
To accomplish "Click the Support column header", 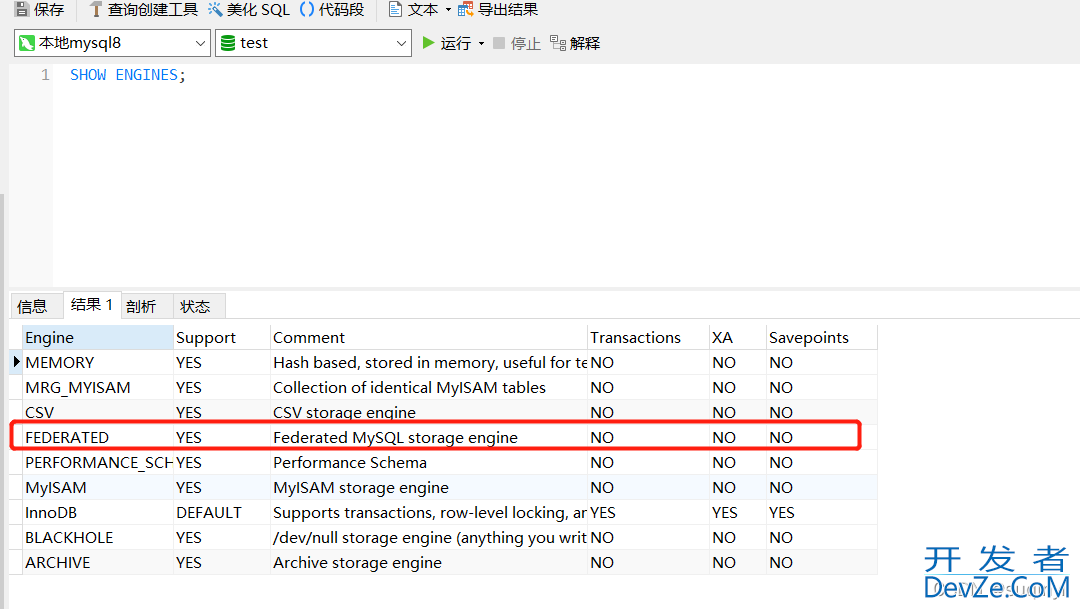I will [x=222, y=338].
